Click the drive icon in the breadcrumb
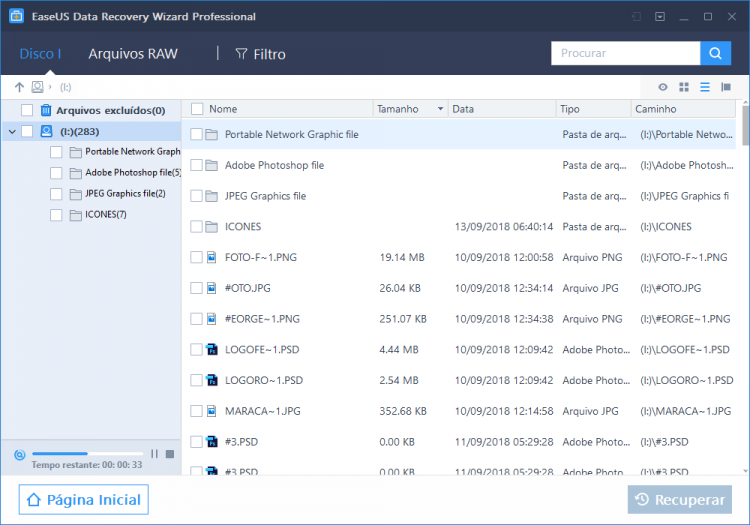This screenshot has width=750, height=525. coord(37,87)
